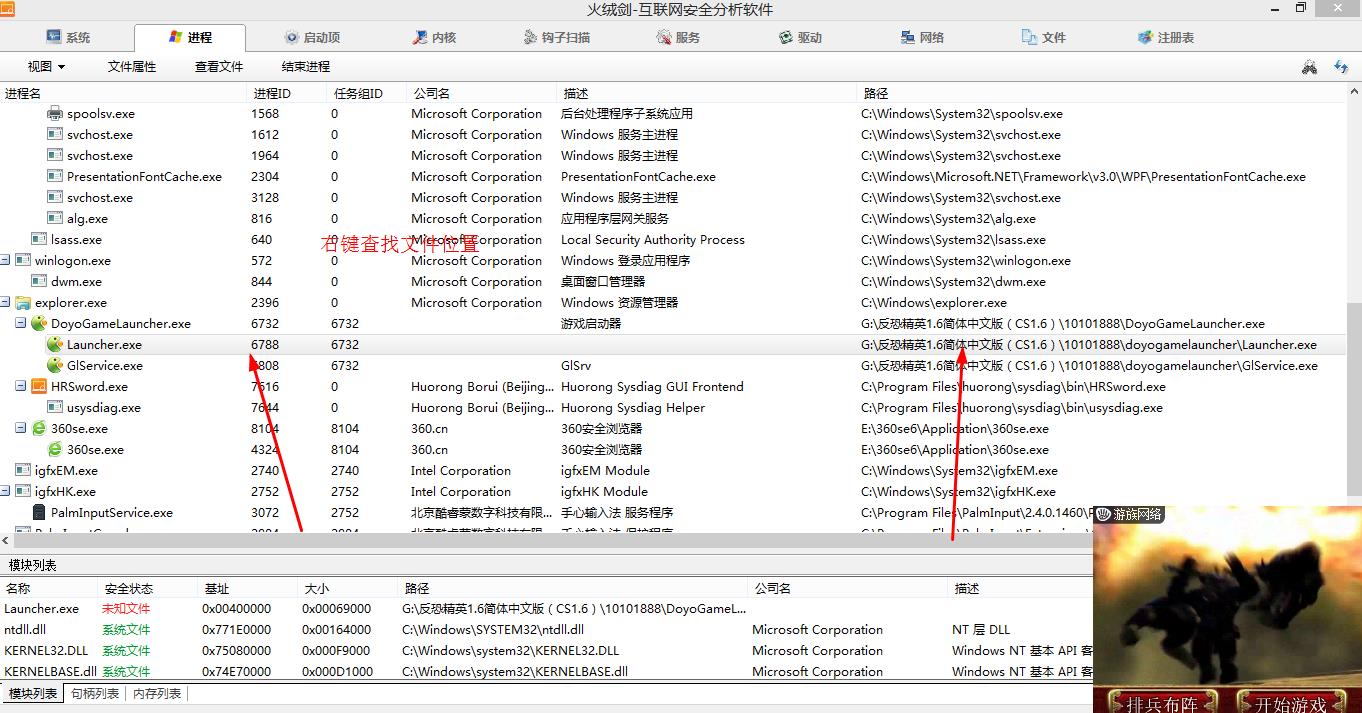
Task: Switch to the 网络 tab
Action: (x=922, y=38)
